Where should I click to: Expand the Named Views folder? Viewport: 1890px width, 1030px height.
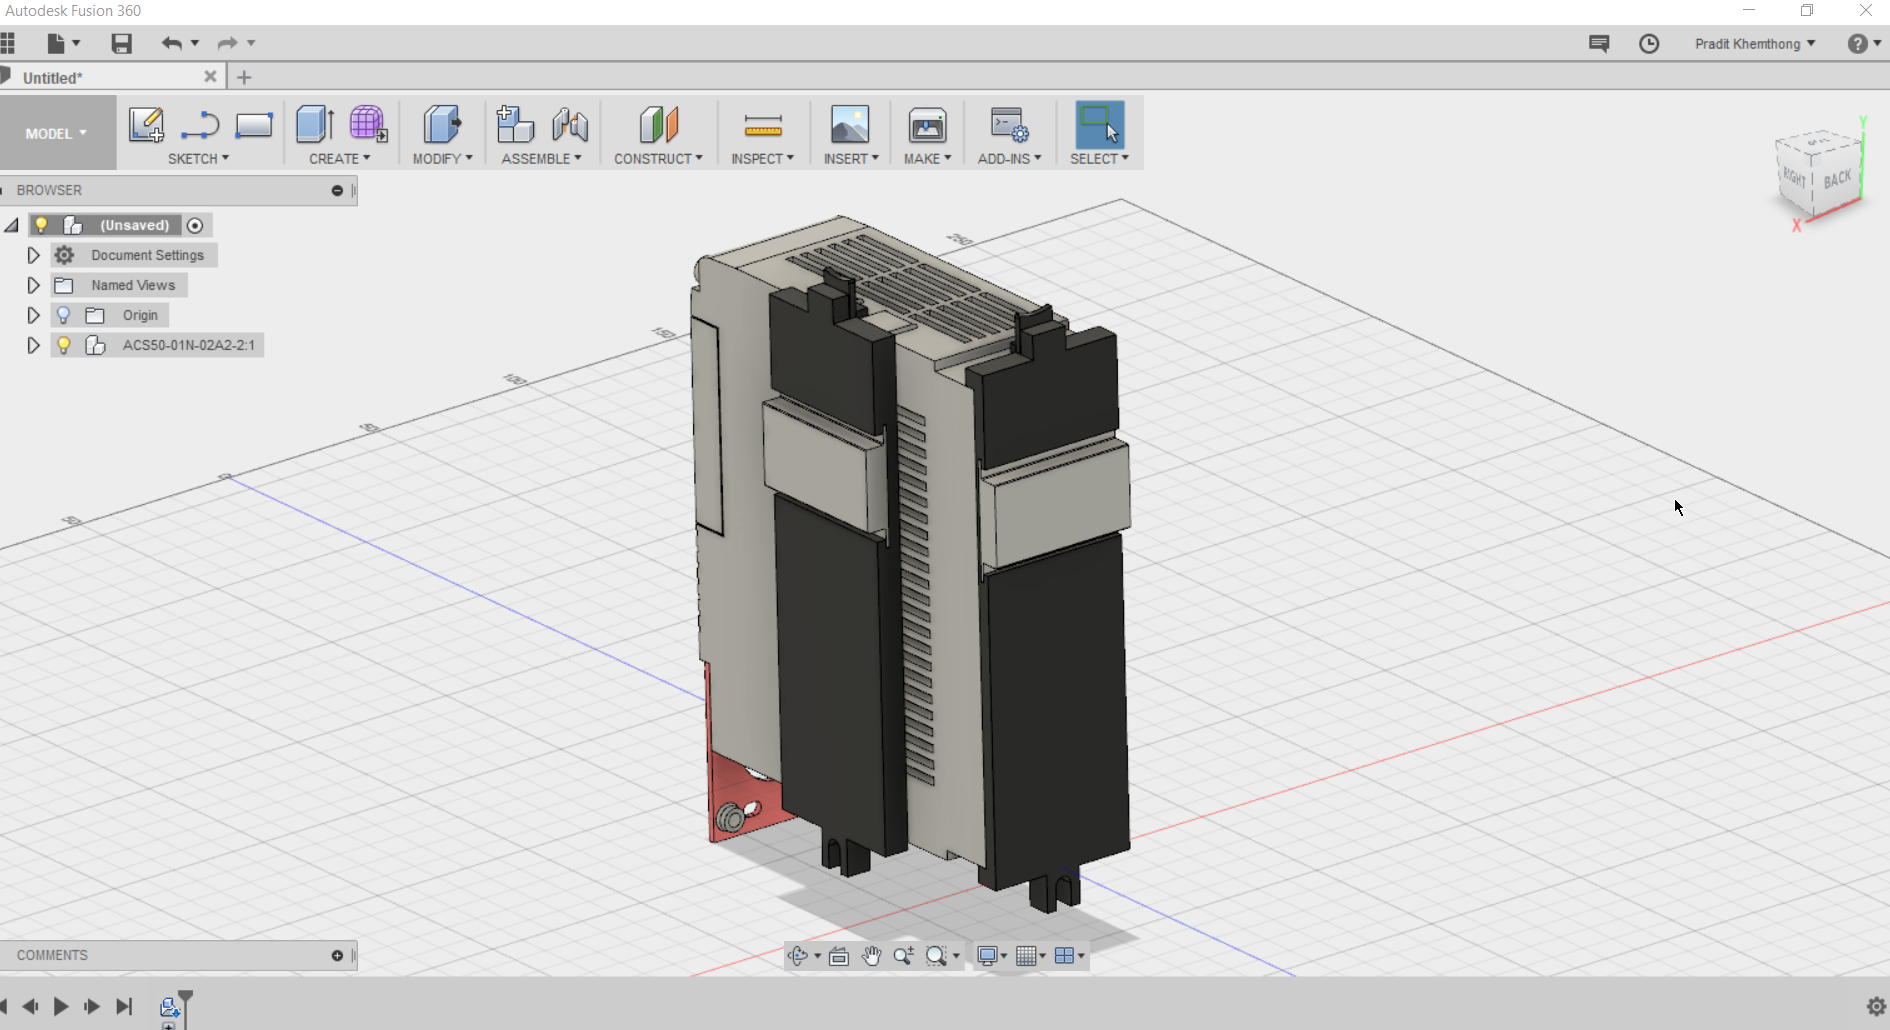(x=33, y=285)
